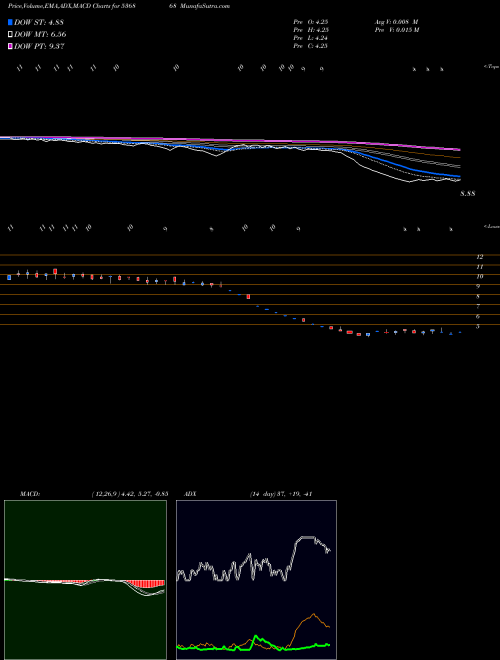The height and width of the screenshot is (660, 500).
Task: Click the MACD (12,26,9) values text
Action: tap(130, 494)
